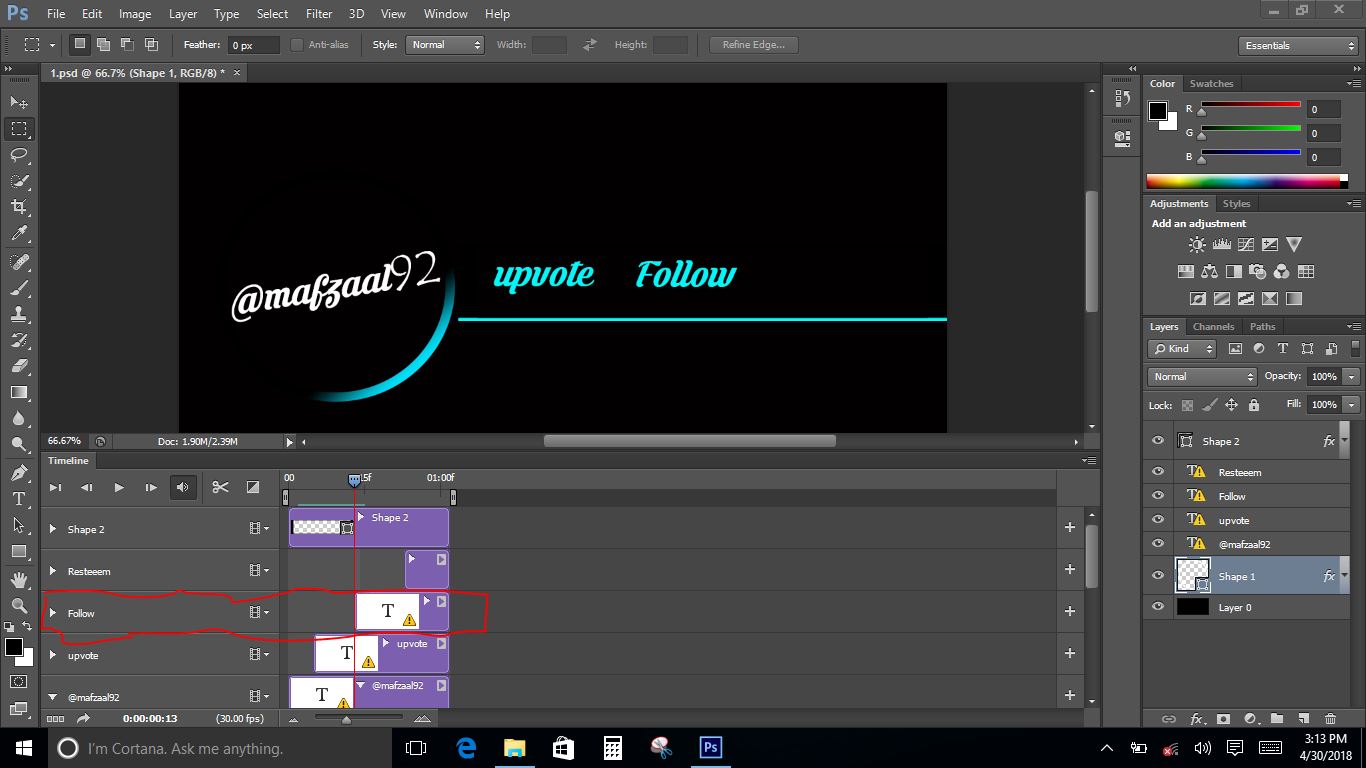Create a new group folder icon
1366x768 pixels.
1277,718
